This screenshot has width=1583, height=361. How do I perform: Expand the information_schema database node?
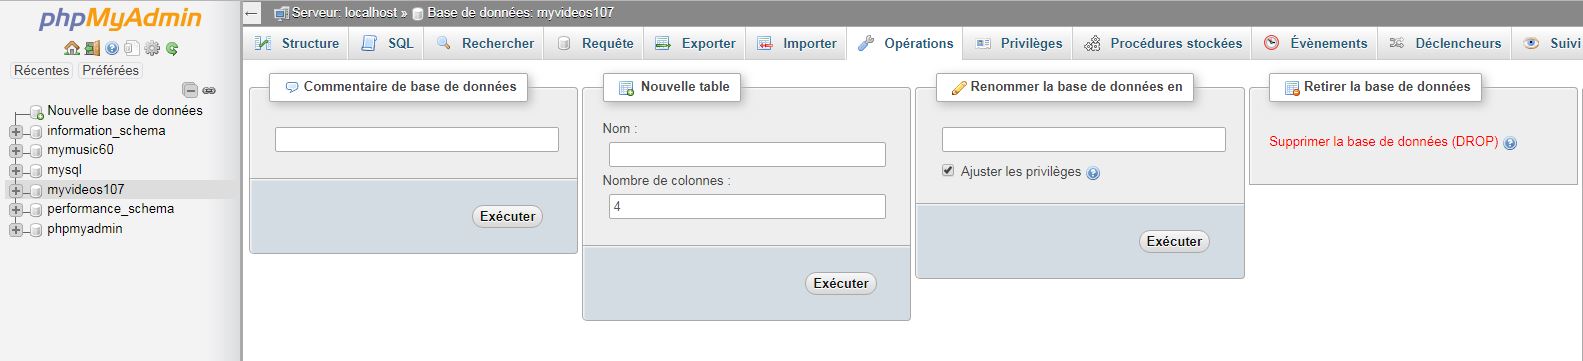[15, 131]
